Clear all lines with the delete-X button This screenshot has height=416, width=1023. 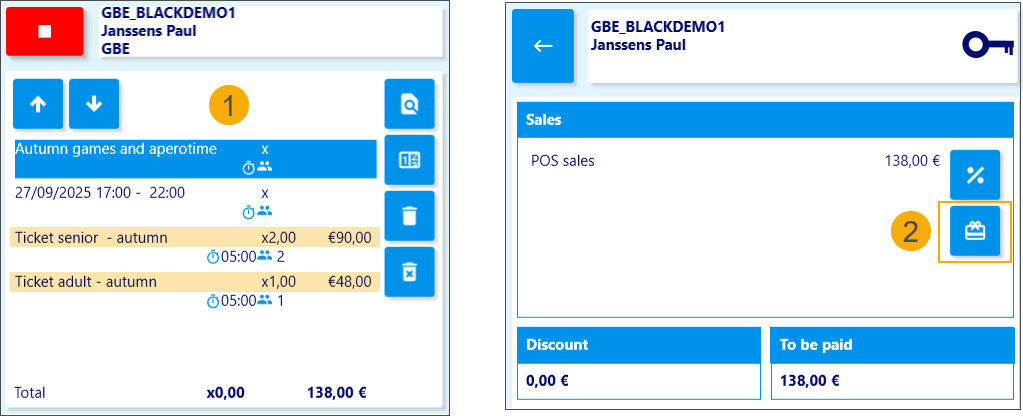409,272
